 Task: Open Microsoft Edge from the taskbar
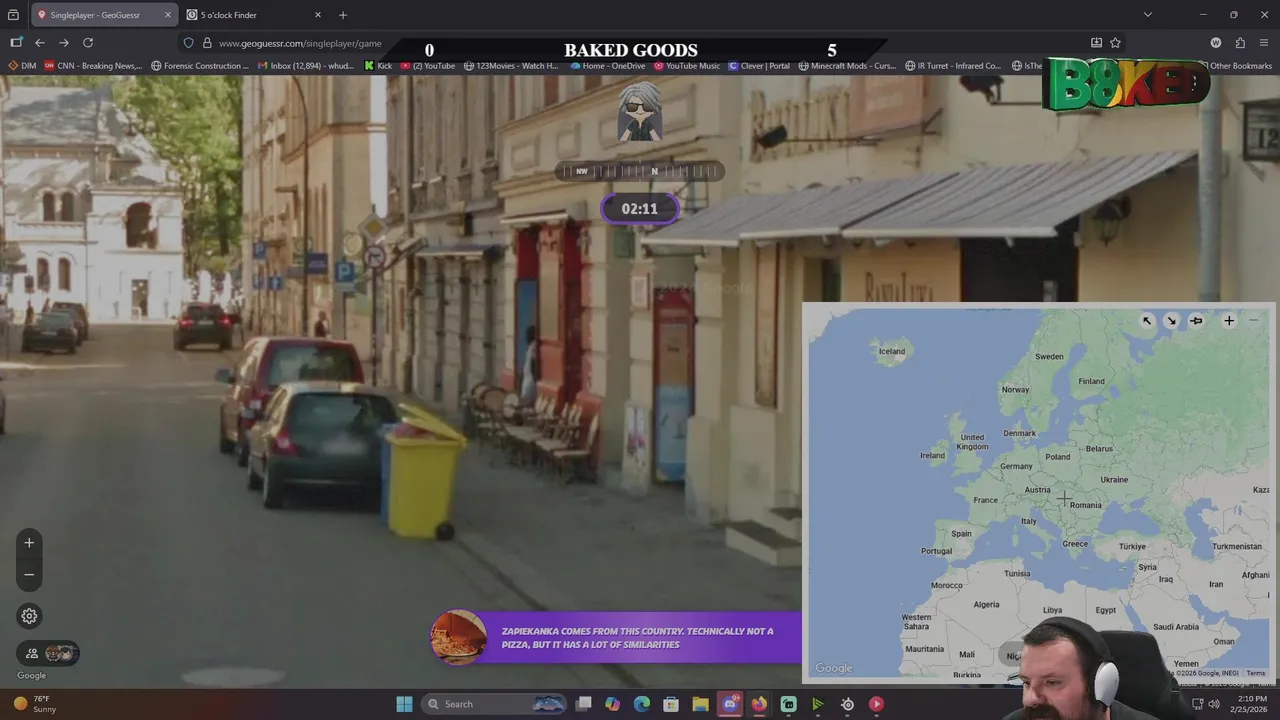click(x=642, y=704)
